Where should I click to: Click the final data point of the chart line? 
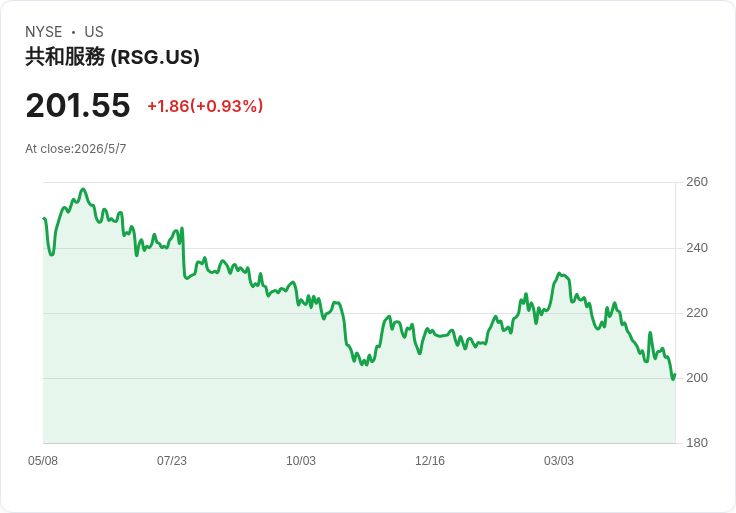tap(675, 375)
